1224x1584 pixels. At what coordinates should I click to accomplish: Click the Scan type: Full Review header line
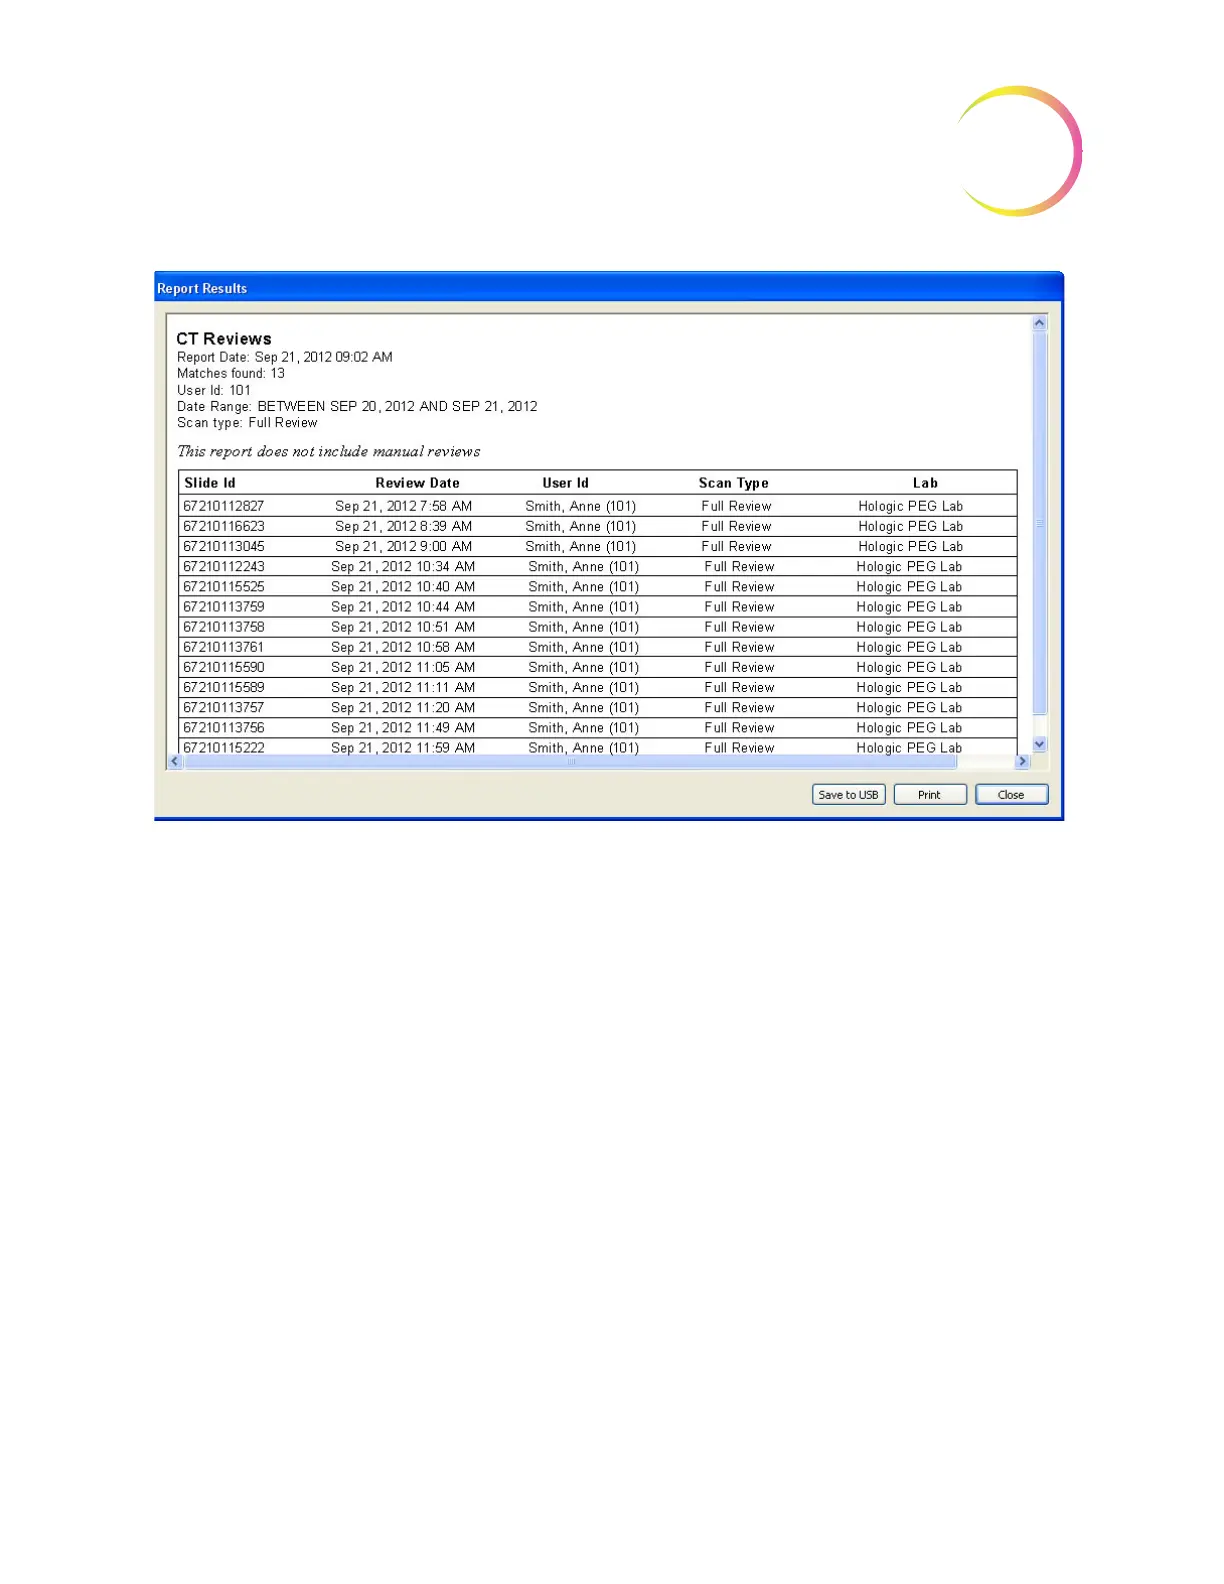click(x=247, y=423)
